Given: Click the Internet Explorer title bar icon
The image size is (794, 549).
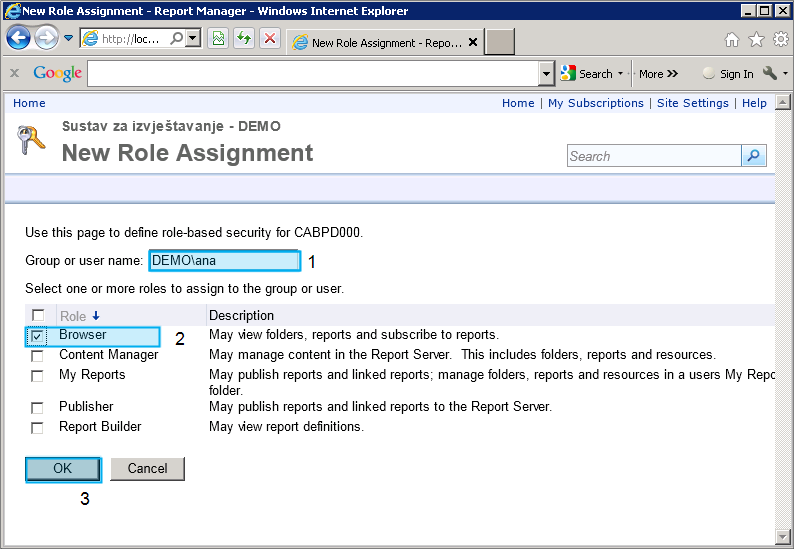Looking at the screenshot, I should point(12,11).
